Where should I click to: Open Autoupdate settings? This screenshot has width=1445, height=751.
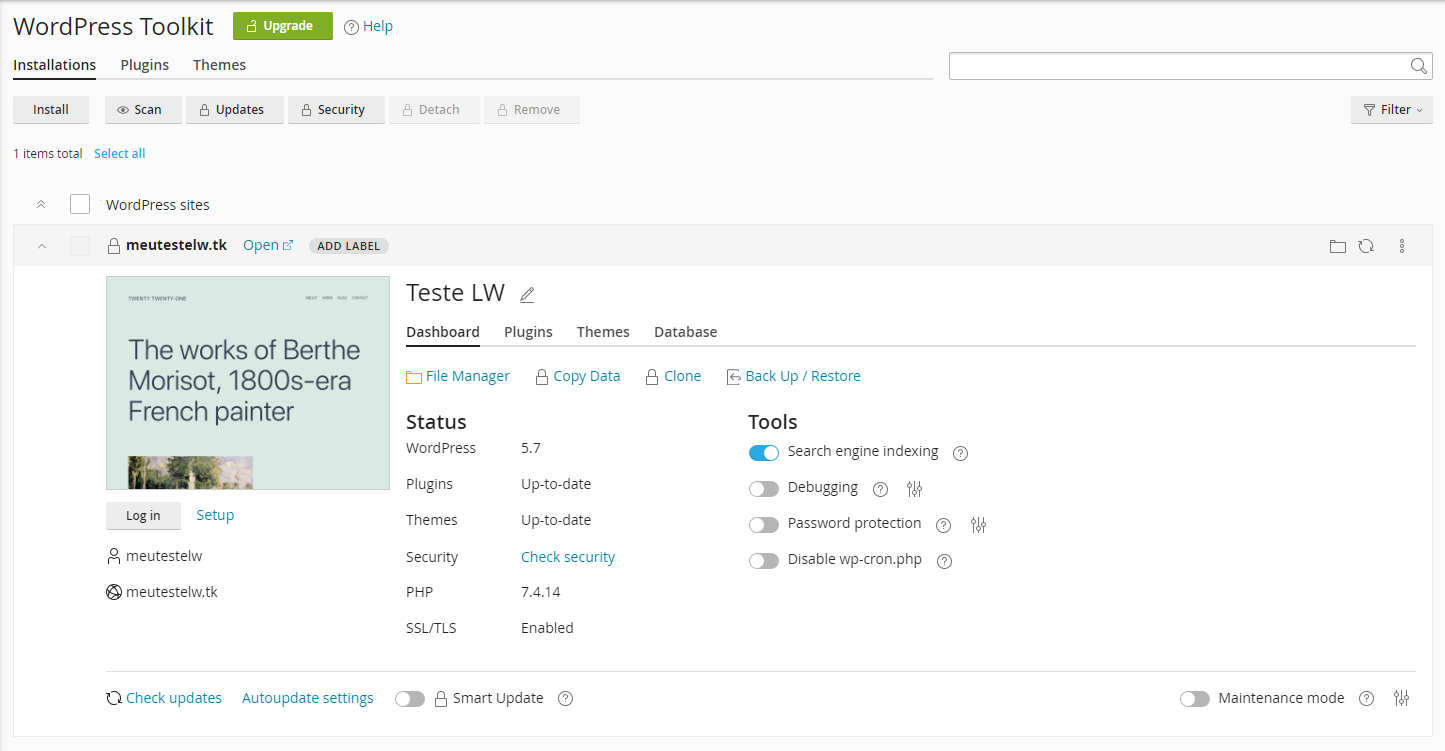point(308,699)
